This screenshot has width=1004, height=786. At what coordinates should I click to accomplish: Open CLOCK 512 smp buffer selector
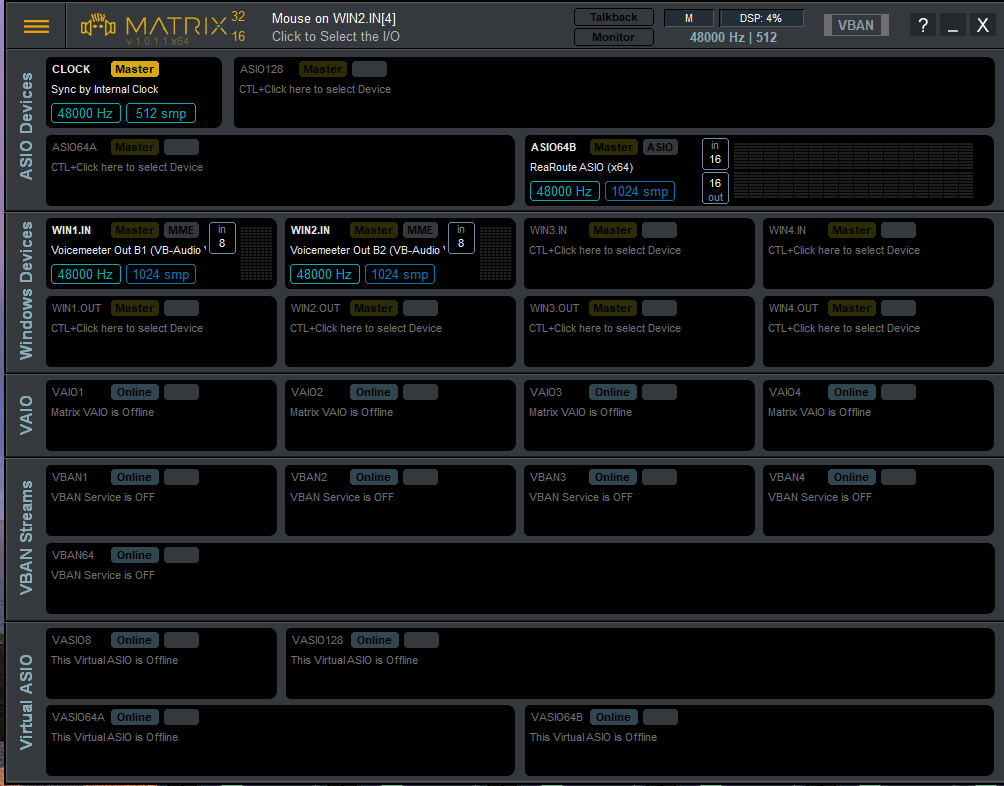coord(161,113)
